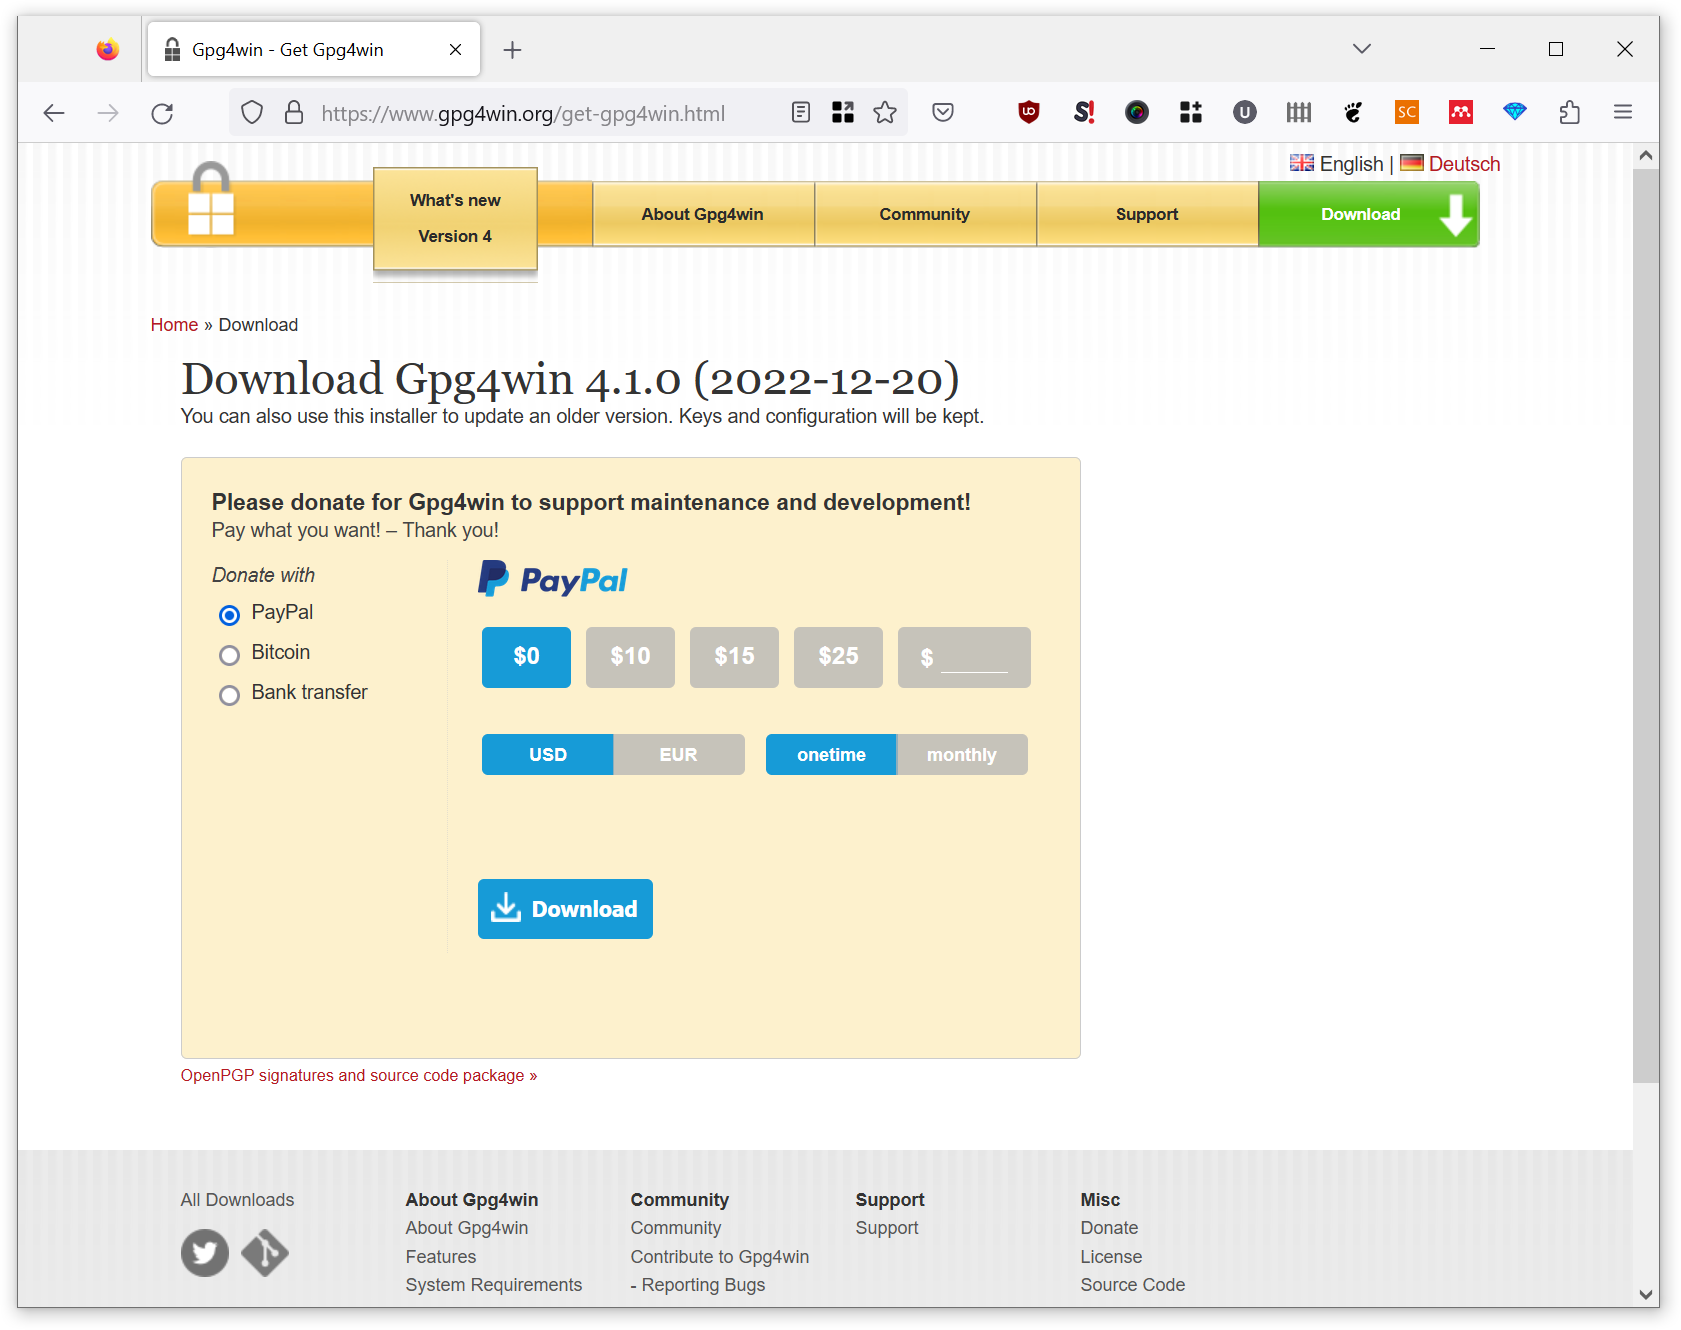Click the QR code icon in address bar
This screenshot has height=1330, width=1681.
843,112
